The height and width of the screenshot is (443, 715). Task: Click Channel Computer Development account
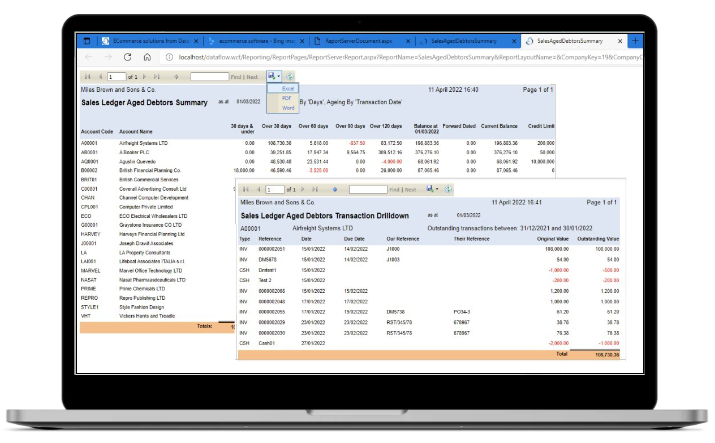click(154, 198)
